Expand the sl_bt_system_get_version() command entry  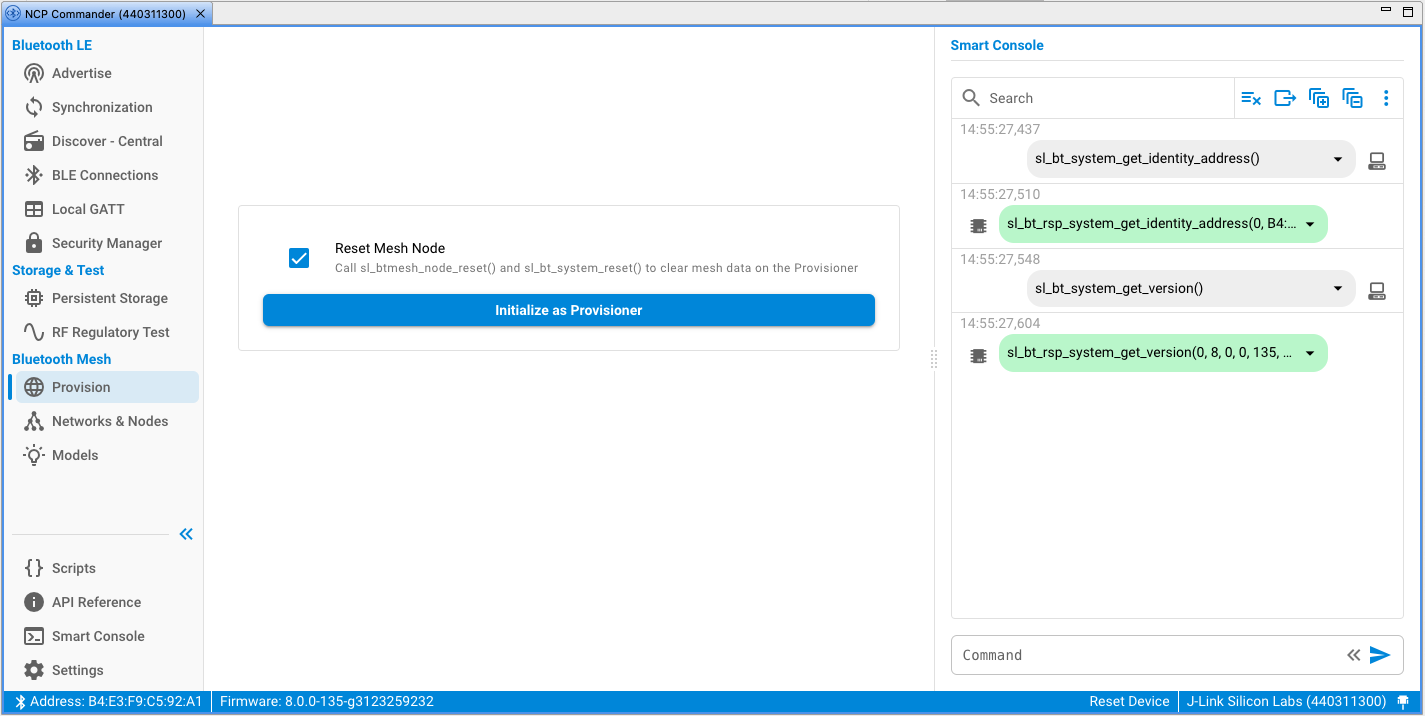(x=1338, y=288)
